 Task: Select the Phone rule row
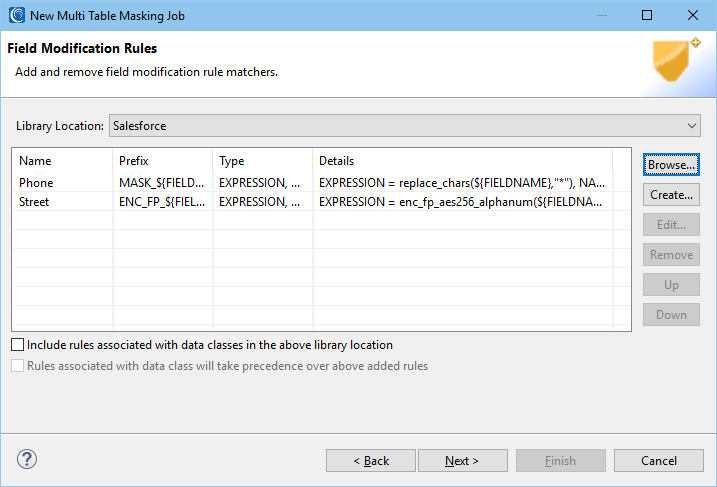[312, 183]
